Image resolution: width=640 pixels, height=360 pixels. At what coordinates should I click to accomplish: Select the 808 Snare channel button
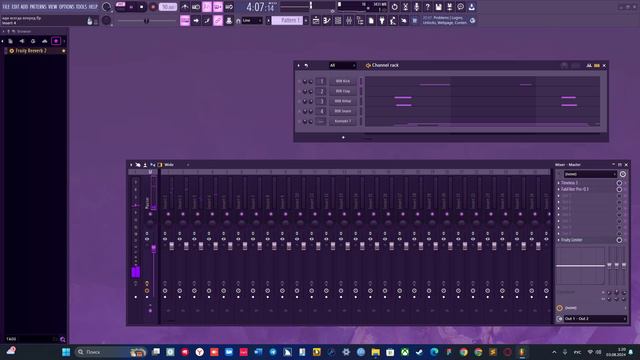click(343, 111)
